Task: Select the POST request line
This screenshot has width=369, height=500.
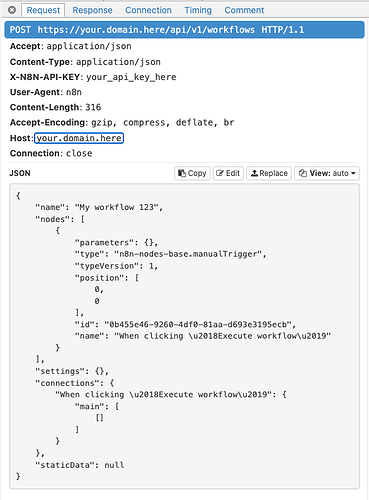Action: coord(184,30)
